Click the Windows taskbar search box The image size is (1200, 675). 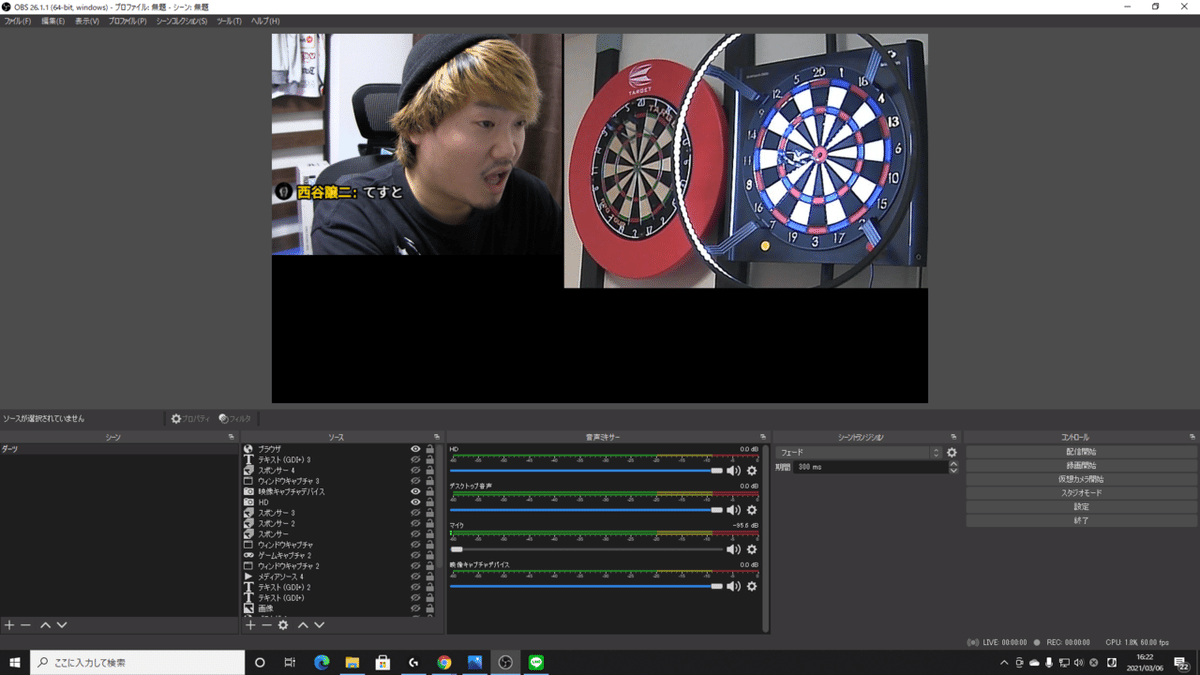138,662
